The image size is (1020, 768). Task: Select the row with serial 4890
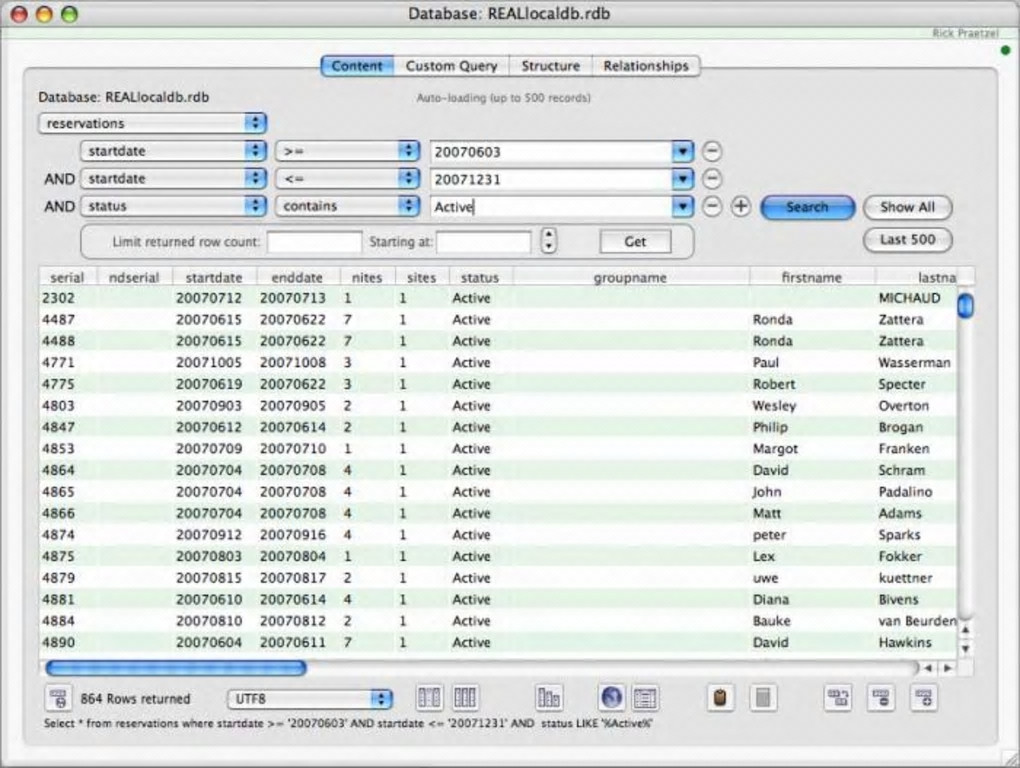click(498, 642)
